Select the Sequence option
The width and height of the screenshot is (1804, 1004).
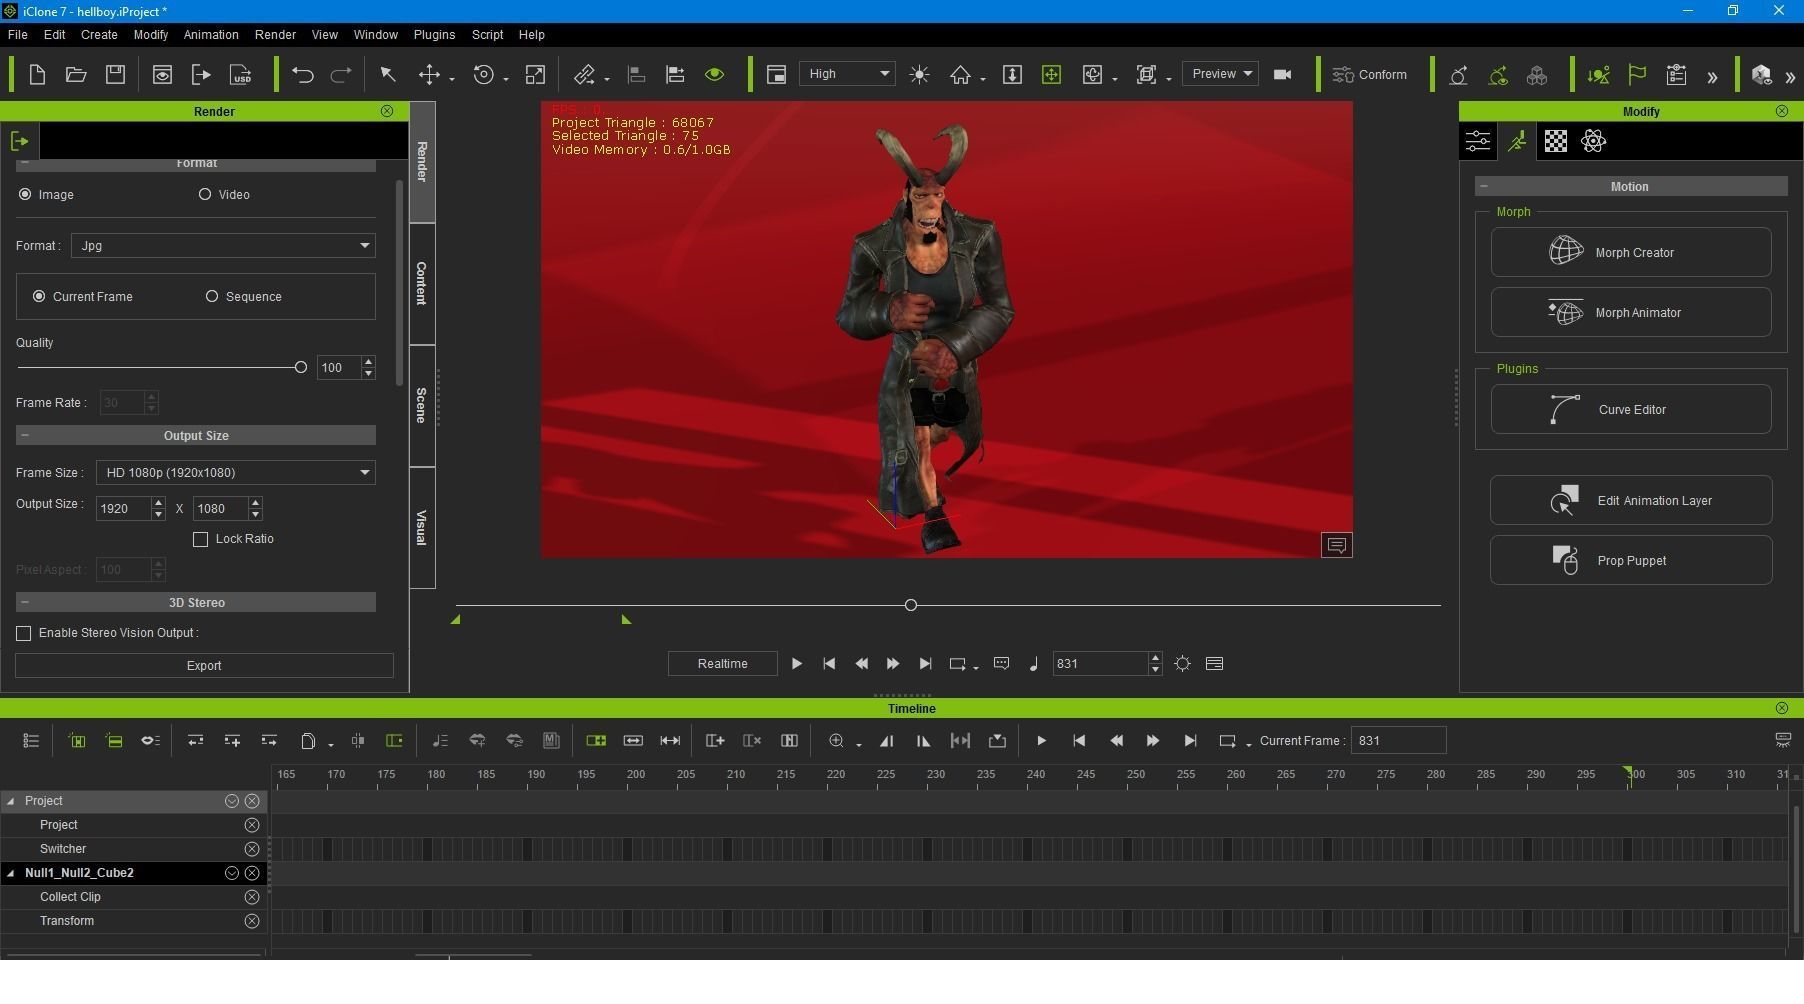[212, 297]
